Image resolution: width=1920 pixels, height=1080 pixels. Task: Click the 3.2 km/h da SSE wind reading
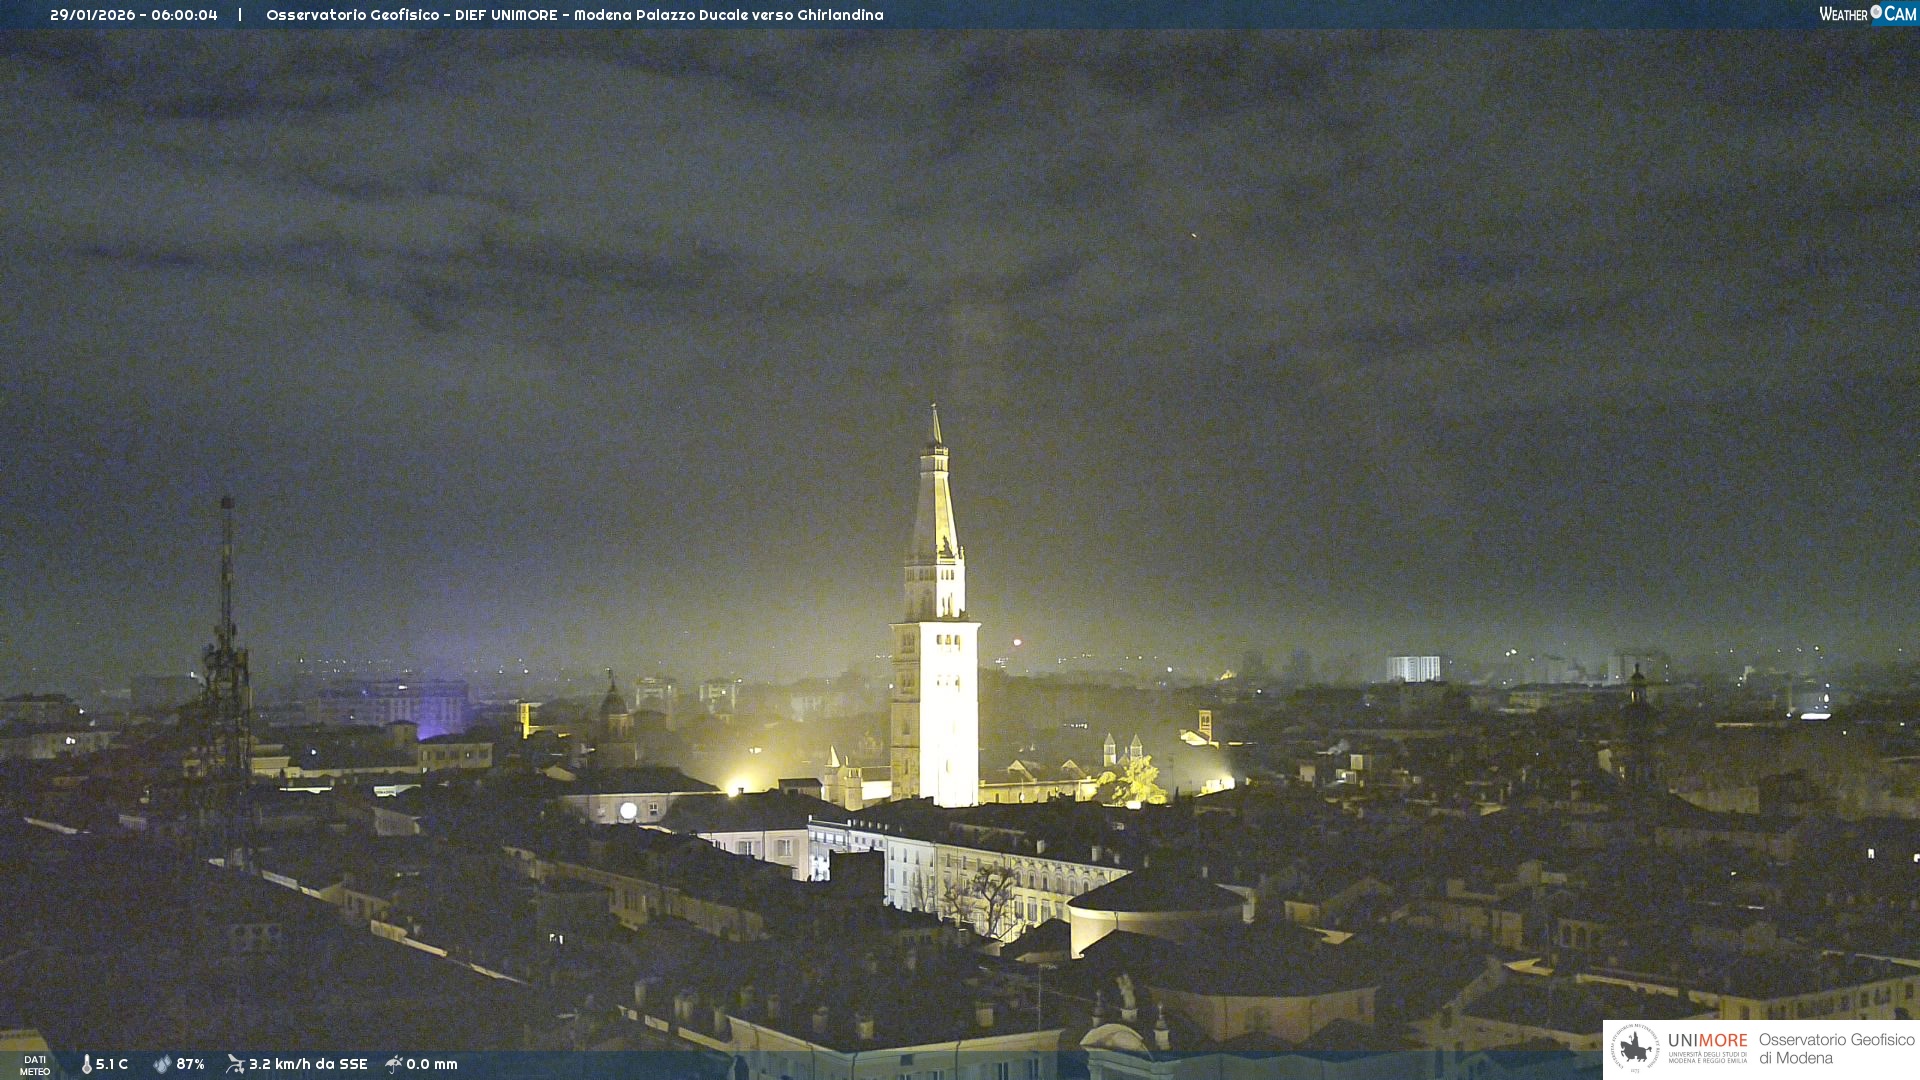coord(308,1064)
